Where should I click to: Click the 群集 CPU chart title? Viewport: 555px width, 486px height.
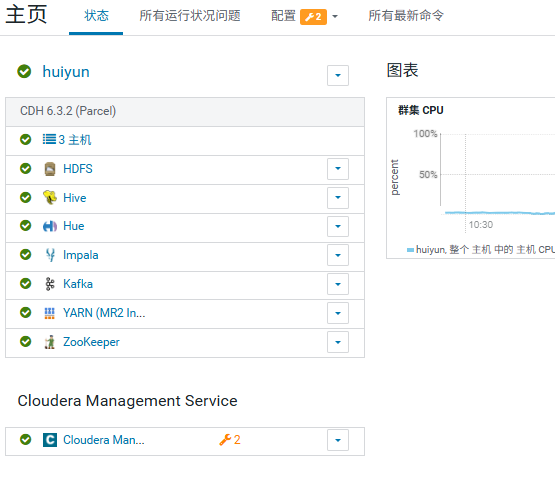[x=420, y=110]
